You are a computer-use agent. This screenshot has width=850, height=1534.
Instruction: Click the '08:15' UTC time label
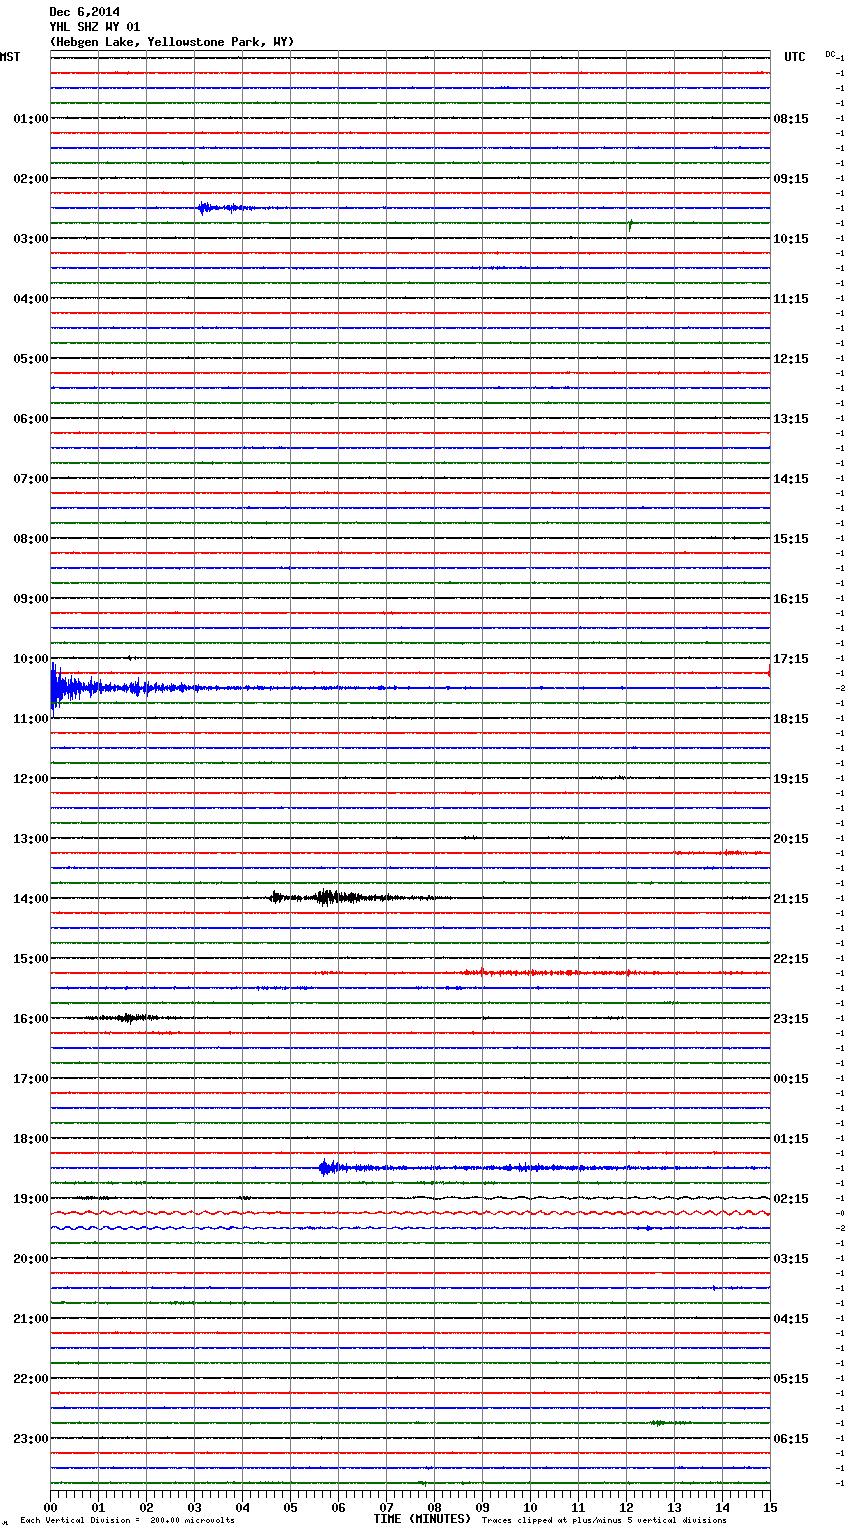(791, 119)
